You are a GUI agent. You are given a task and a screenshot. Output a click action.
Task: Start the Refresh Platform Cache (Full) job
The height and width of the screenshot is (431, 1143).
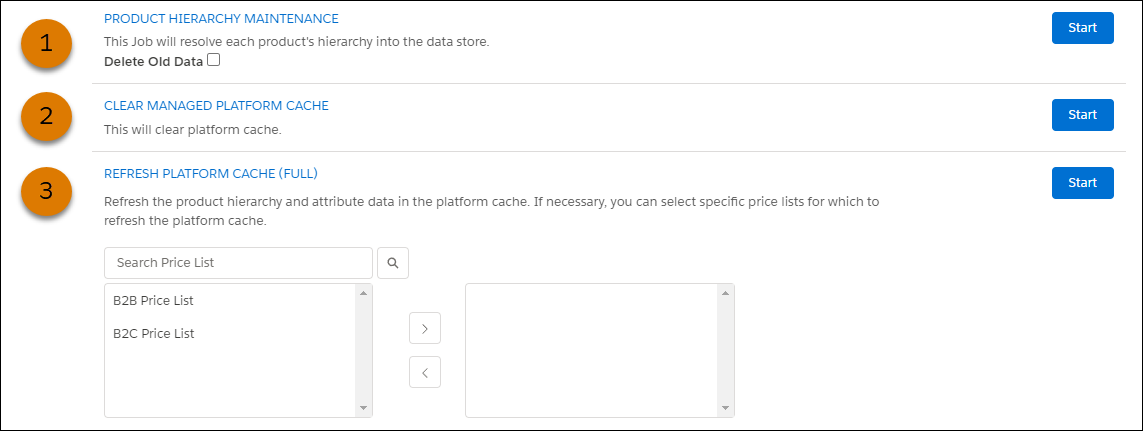[x=1082, y=182]
